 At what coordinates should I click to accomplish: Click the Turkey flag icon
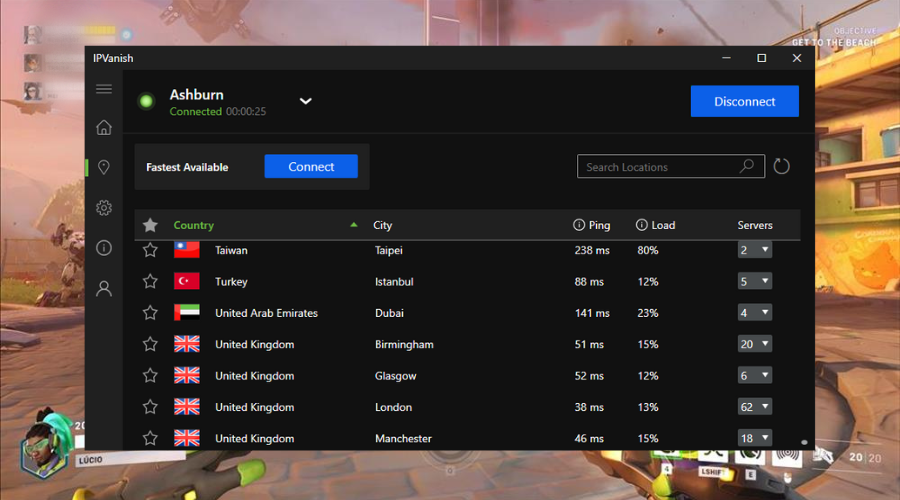pyautogui.click(x=187, y=281)
